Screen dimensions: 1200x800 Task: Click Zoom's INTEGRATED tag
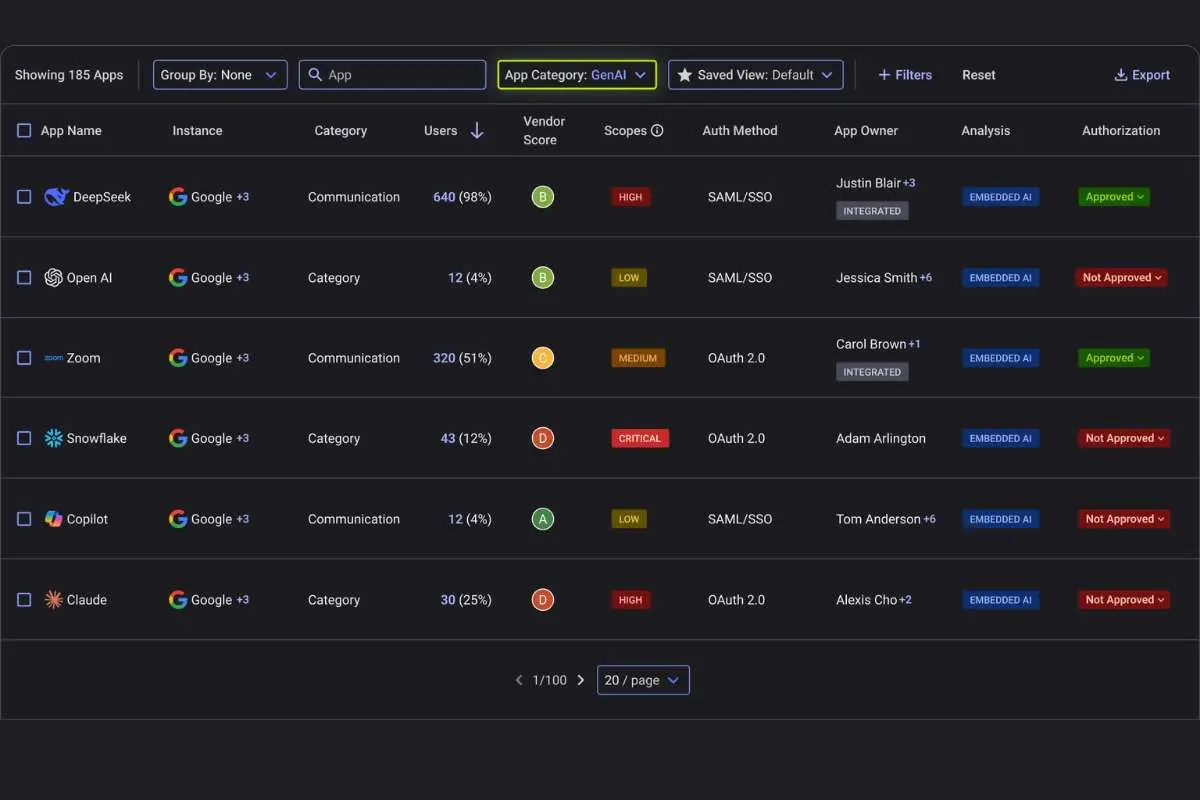pos(872,372)
